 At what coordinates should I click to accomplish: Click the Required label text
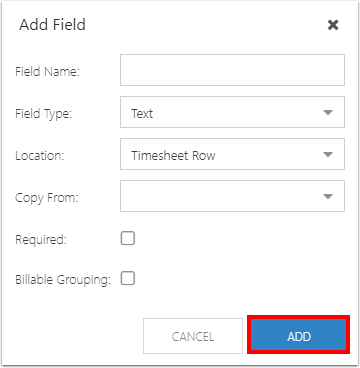coord(41,240)
